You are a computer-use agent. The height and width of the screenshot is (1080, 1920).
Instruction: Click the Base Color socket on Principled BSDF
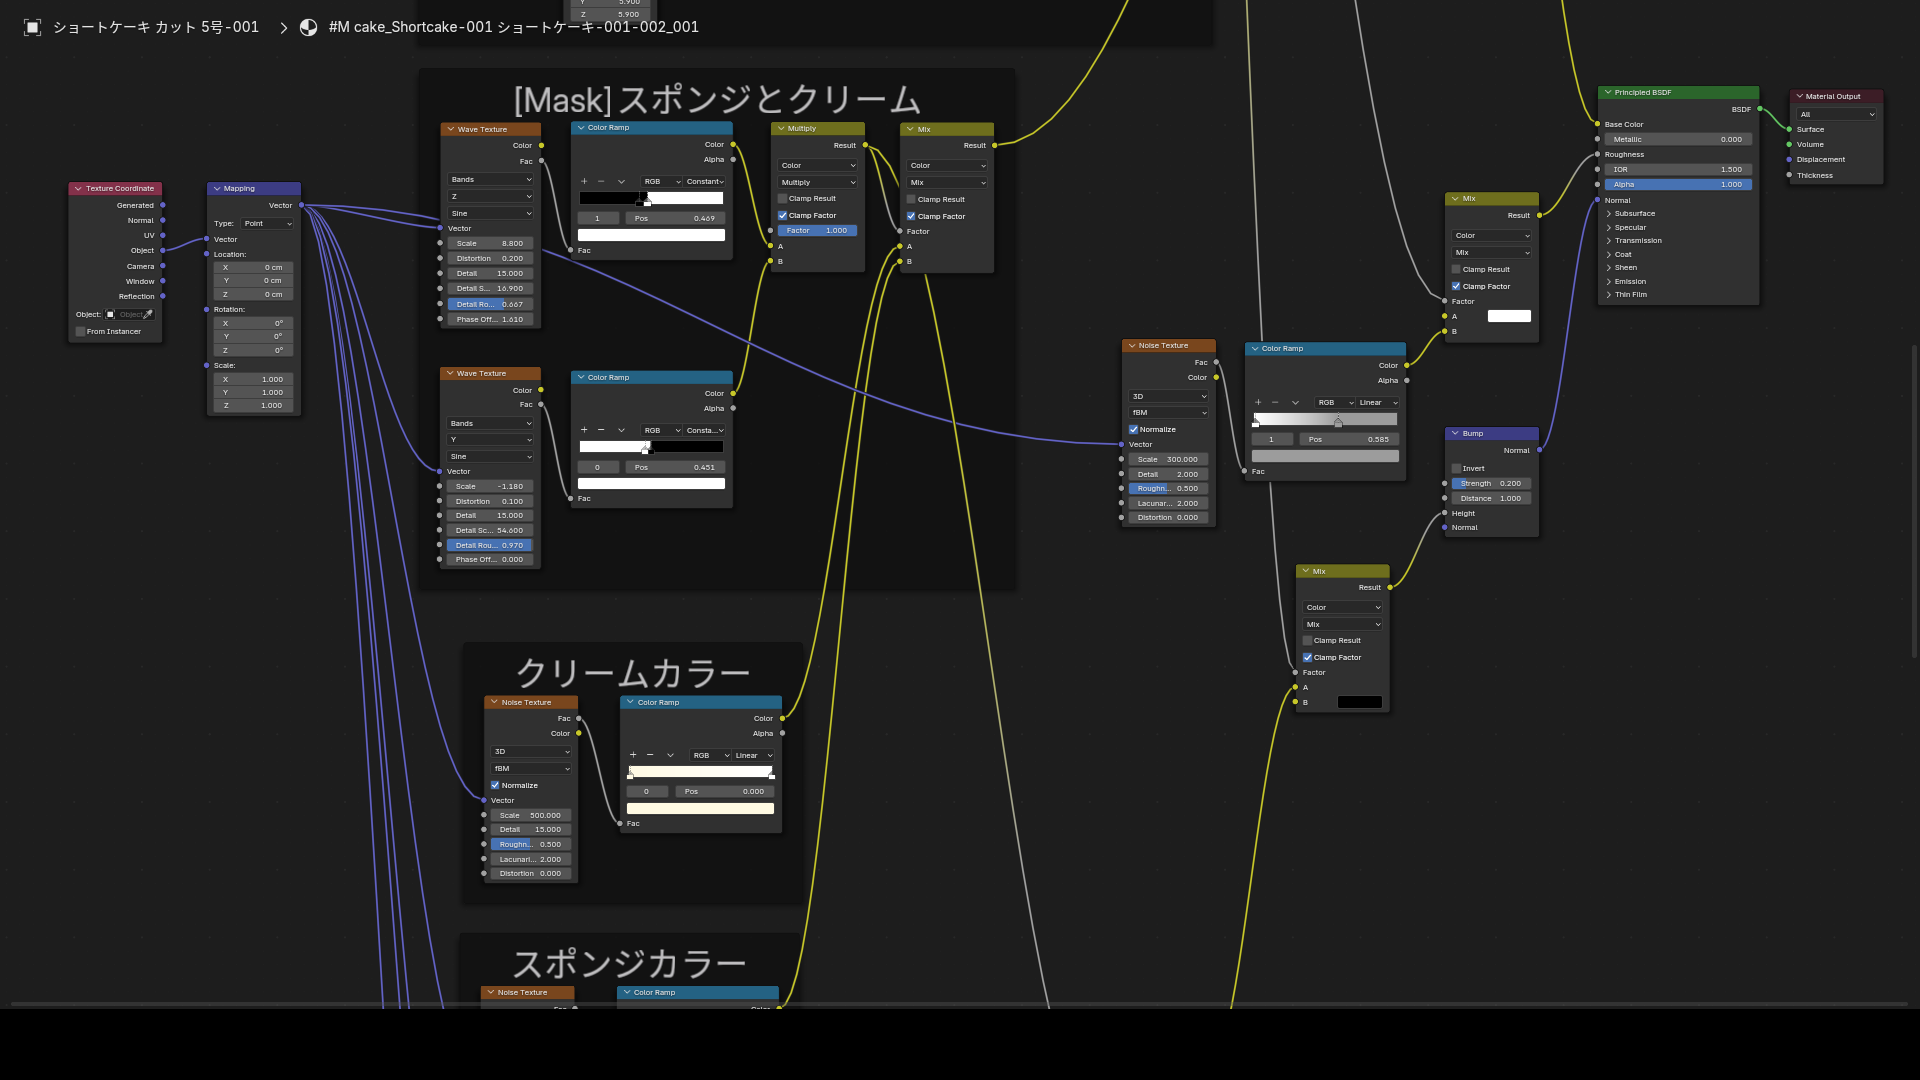(1597, 124)
